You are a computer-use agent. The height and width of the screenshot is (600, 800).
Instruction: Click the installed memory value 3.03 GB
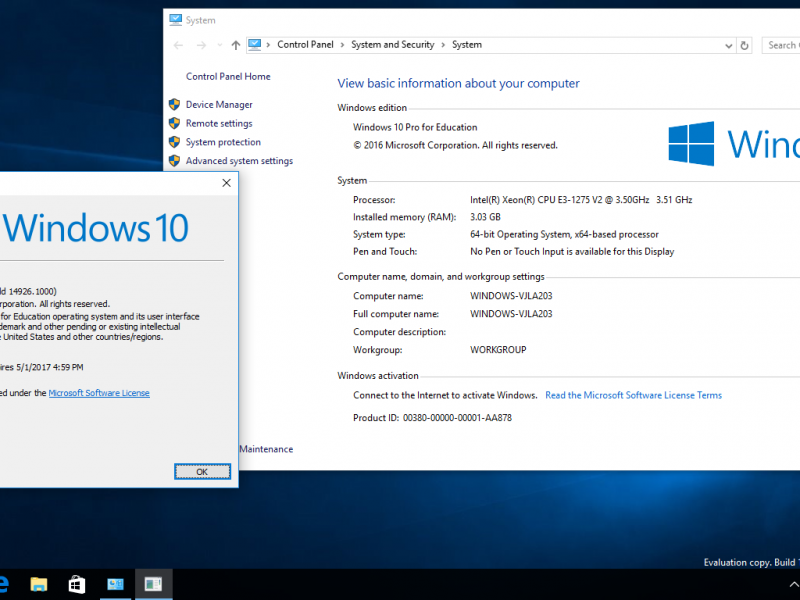click(485, 217)
